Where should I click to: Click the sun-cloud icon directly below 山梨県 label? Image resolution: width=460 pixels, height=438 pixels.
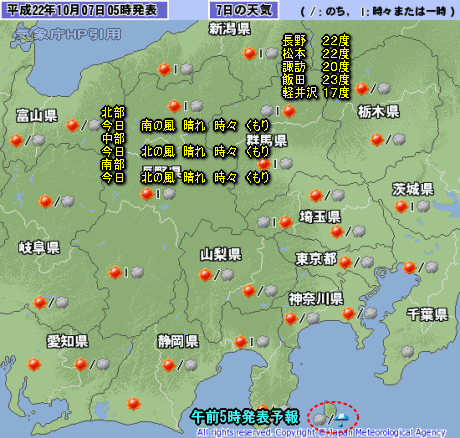216,275
